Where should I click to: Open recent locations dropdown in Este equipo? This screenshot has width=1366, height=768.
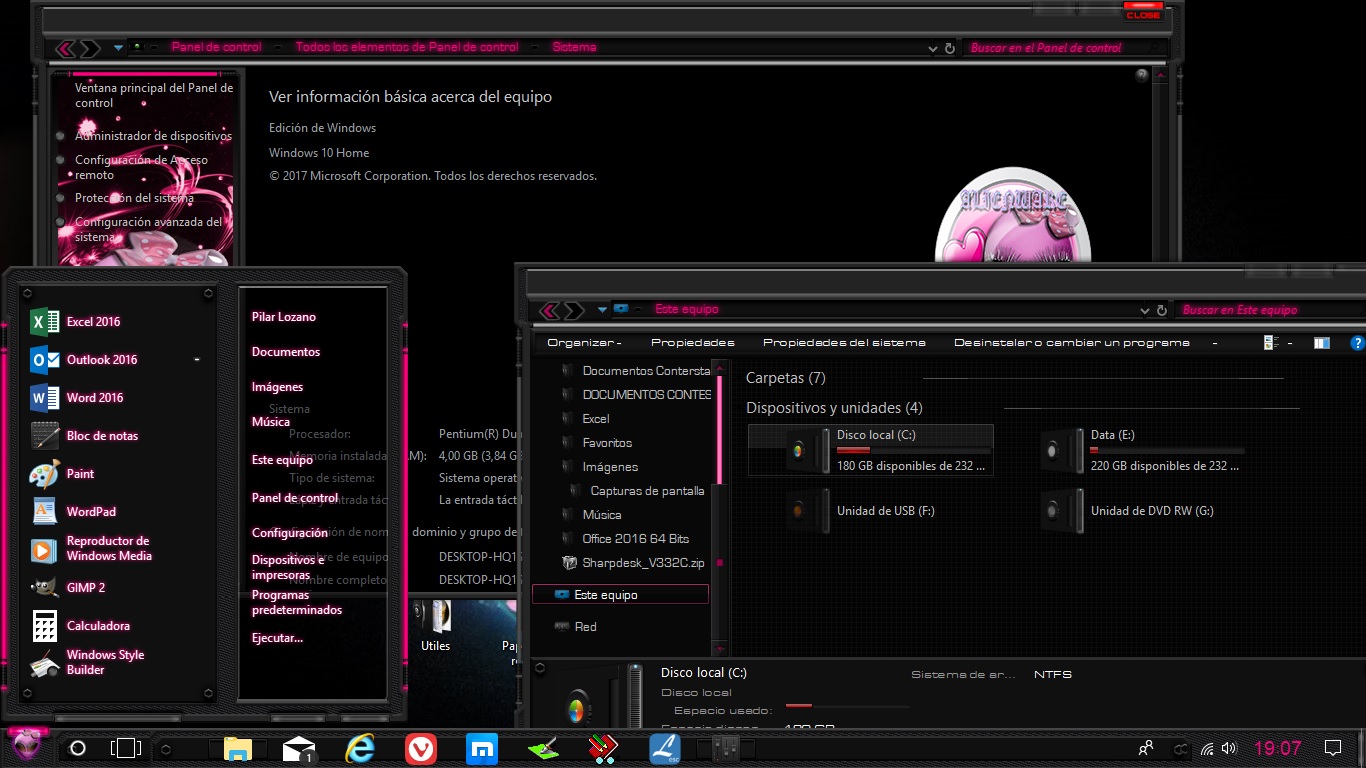click(602, 310)
